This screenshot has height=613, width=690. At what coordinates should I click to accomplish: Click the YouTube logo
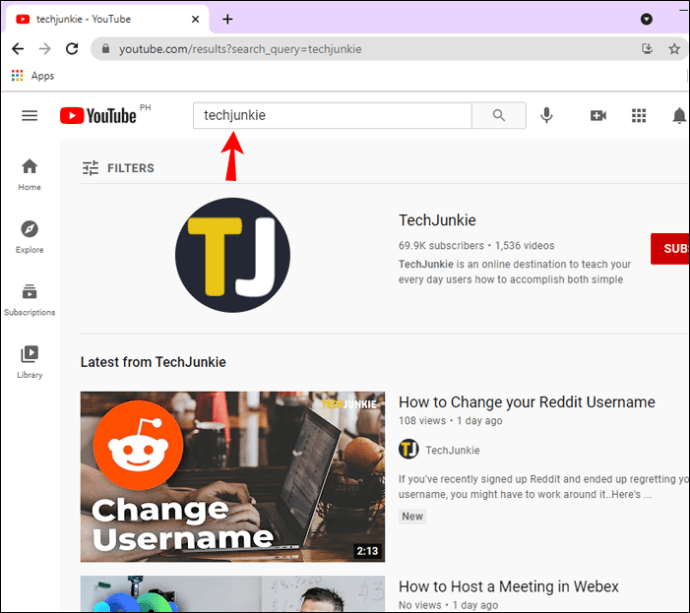pos(99,115)
